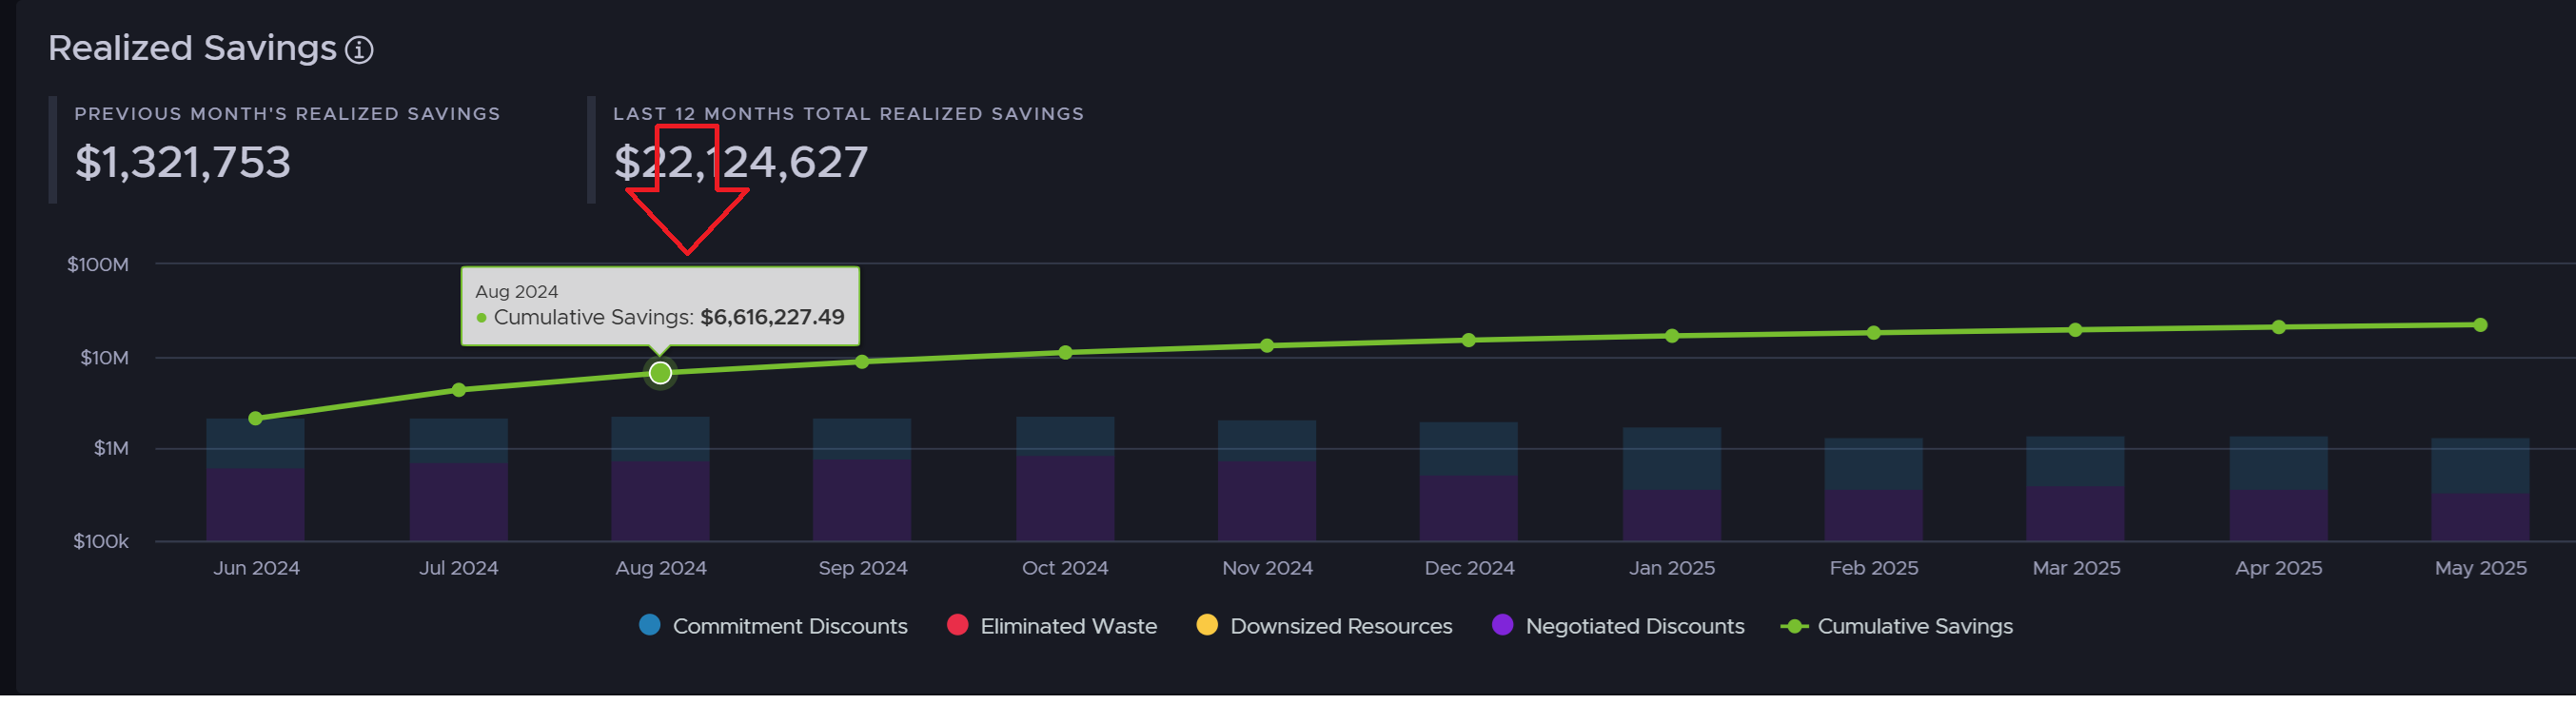Click the May 2025 cumulative savings point

(x=2480, y=325)
